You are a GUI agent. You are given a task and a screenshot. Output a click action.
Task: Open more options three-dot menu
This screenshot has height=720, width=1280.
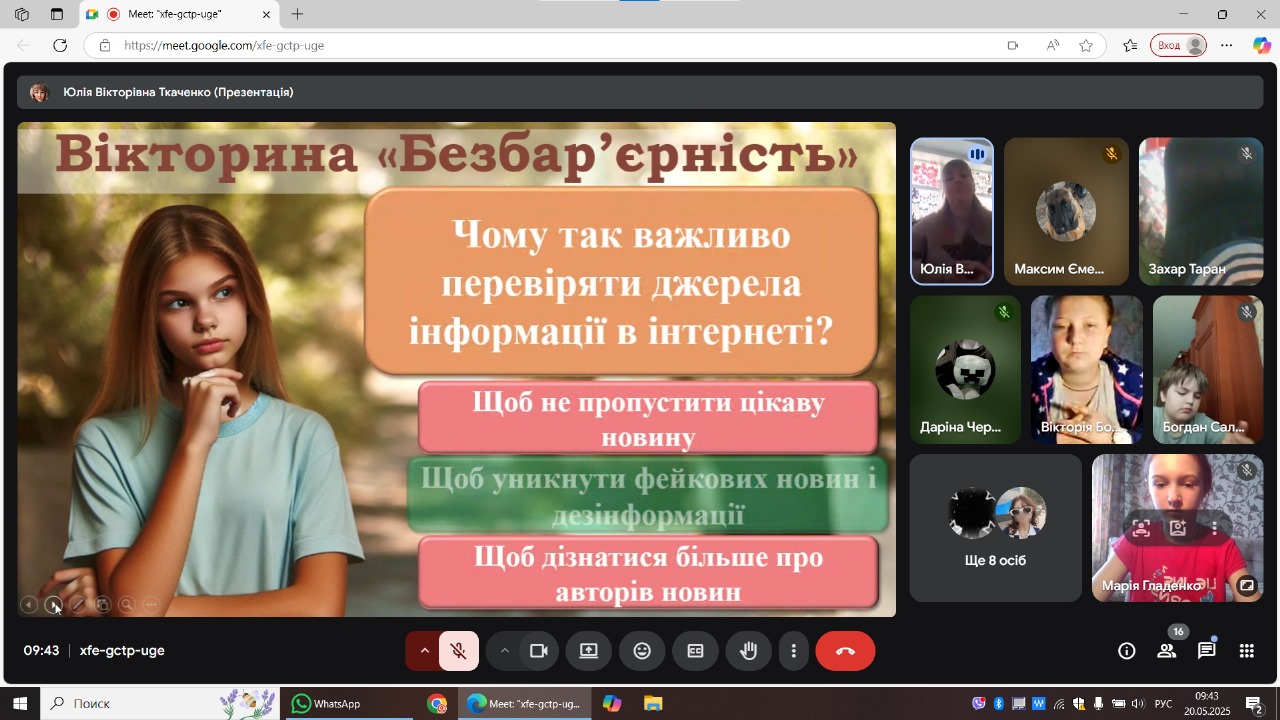click(794, 651)
